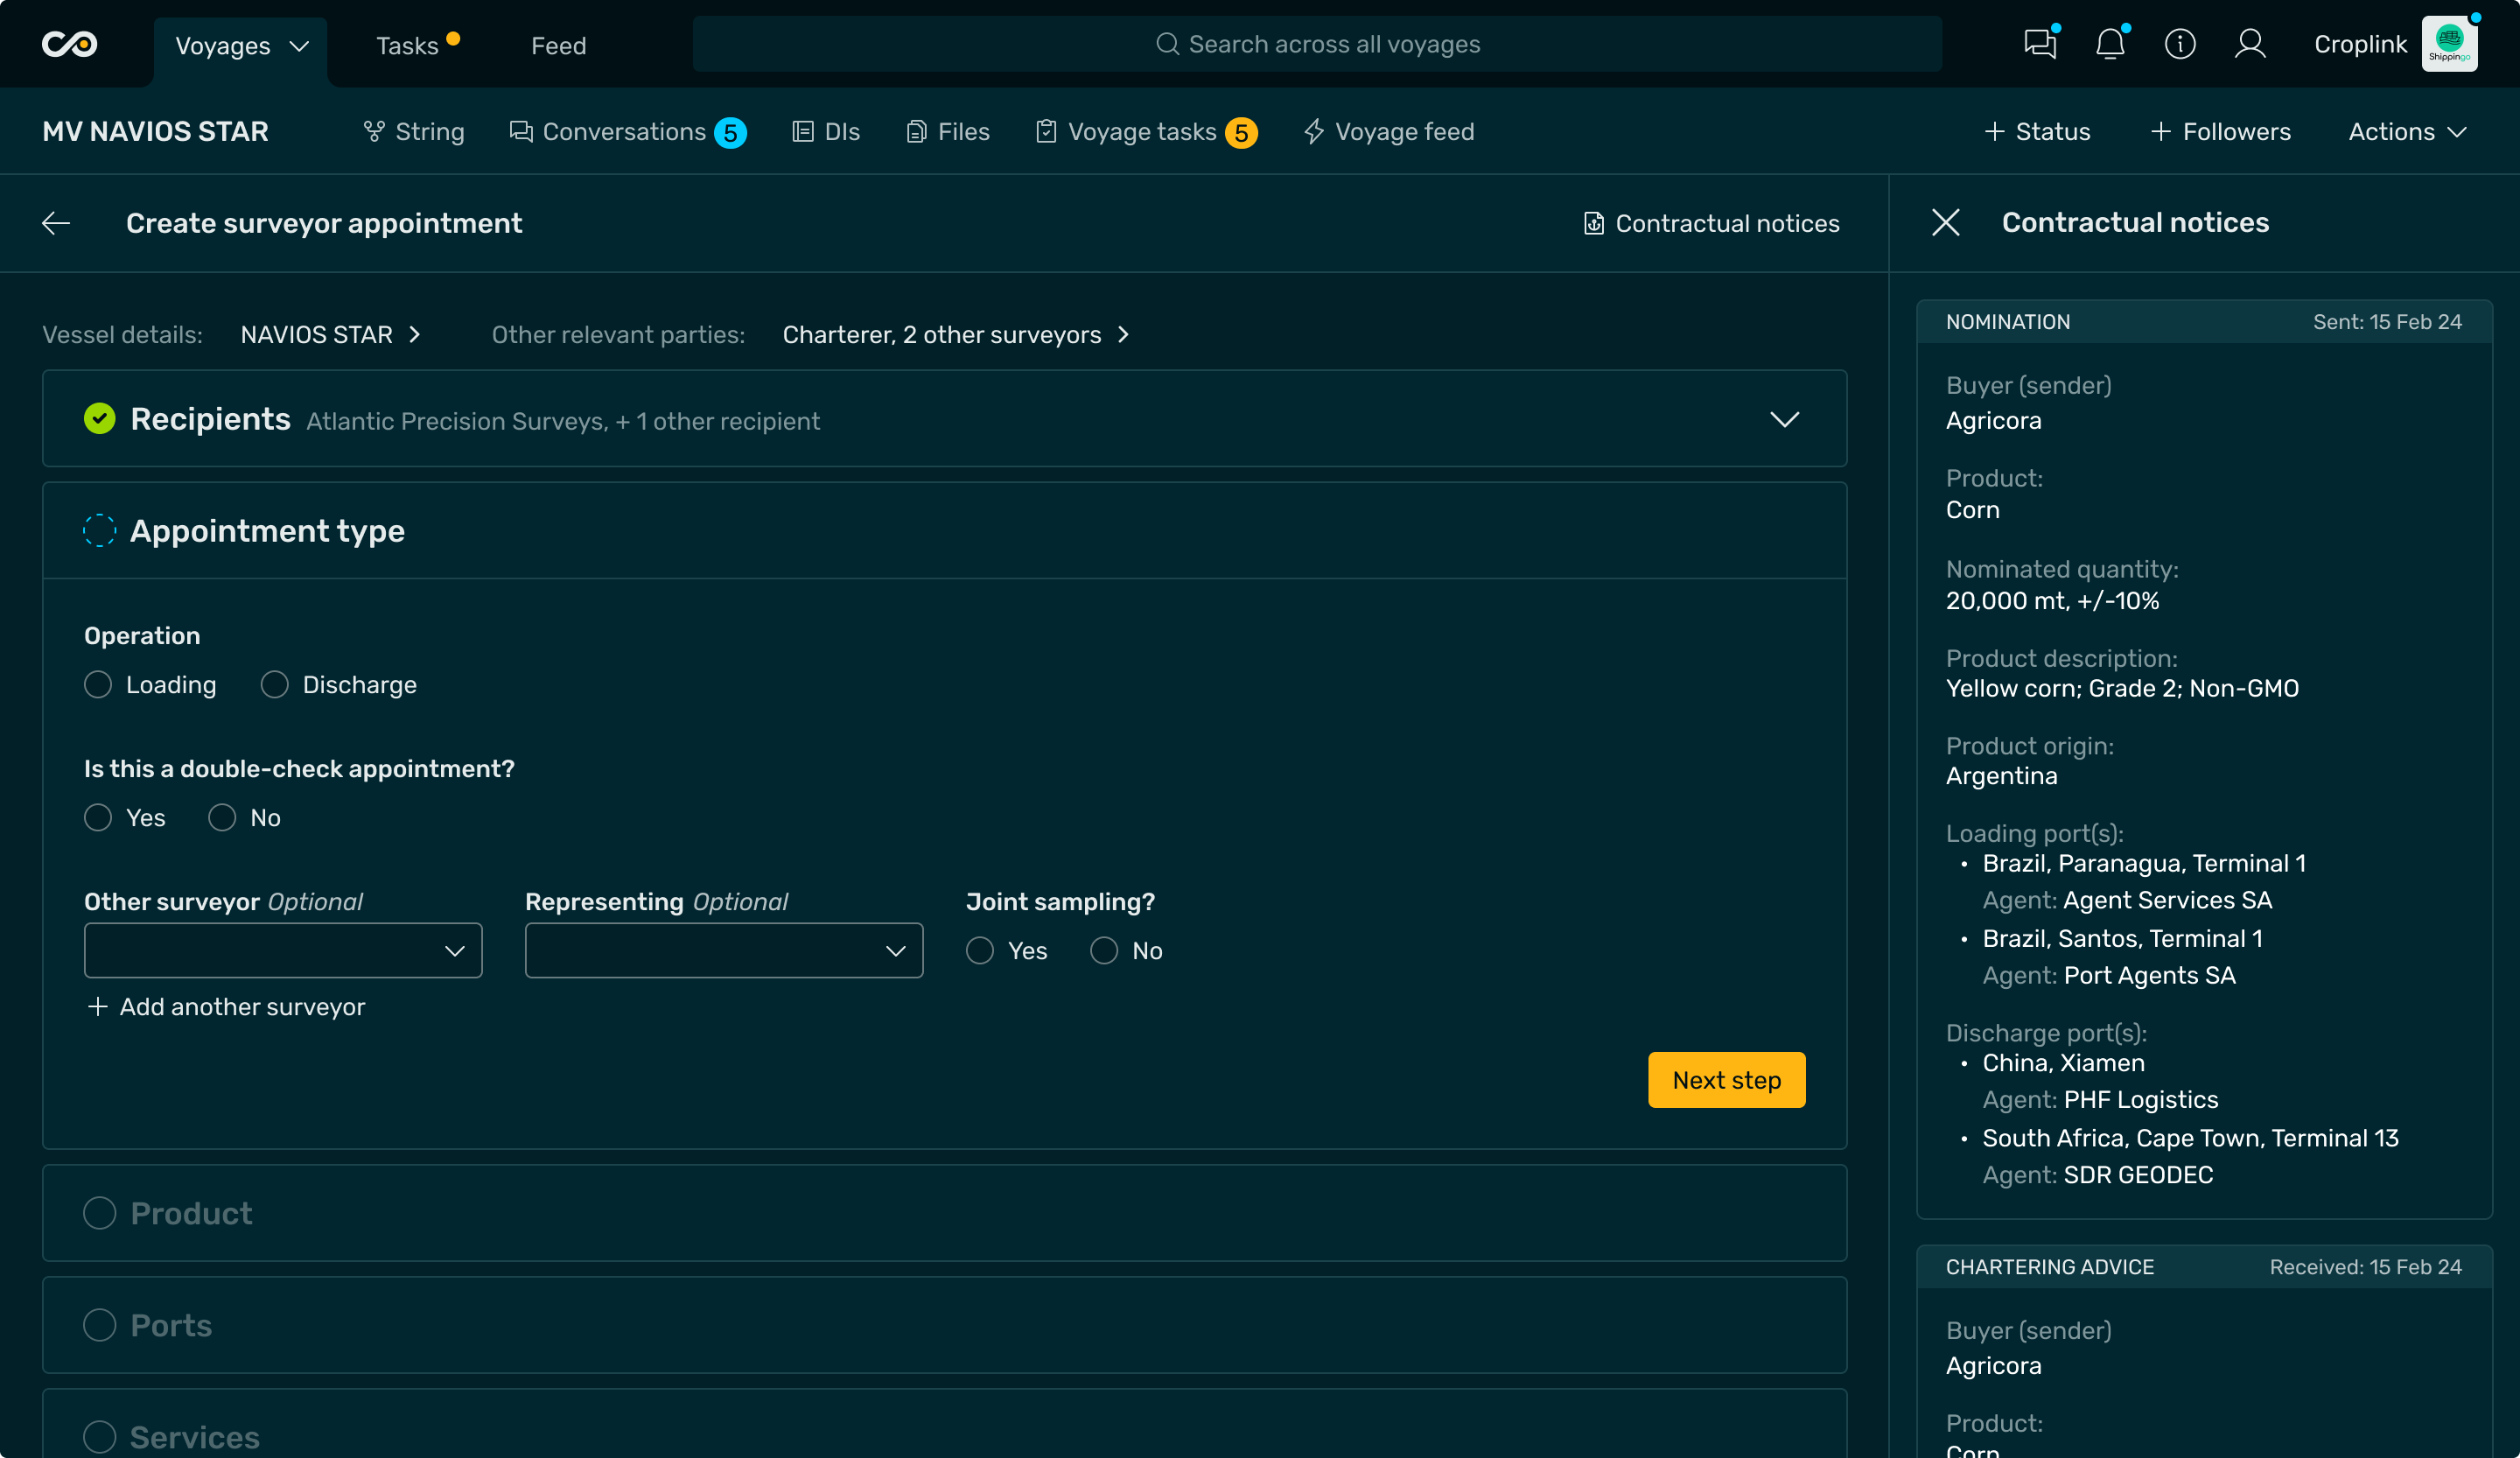Choose Yes for joint sampling
The height and width of the screenshot is (1458, 2520).
click(980, 951)
